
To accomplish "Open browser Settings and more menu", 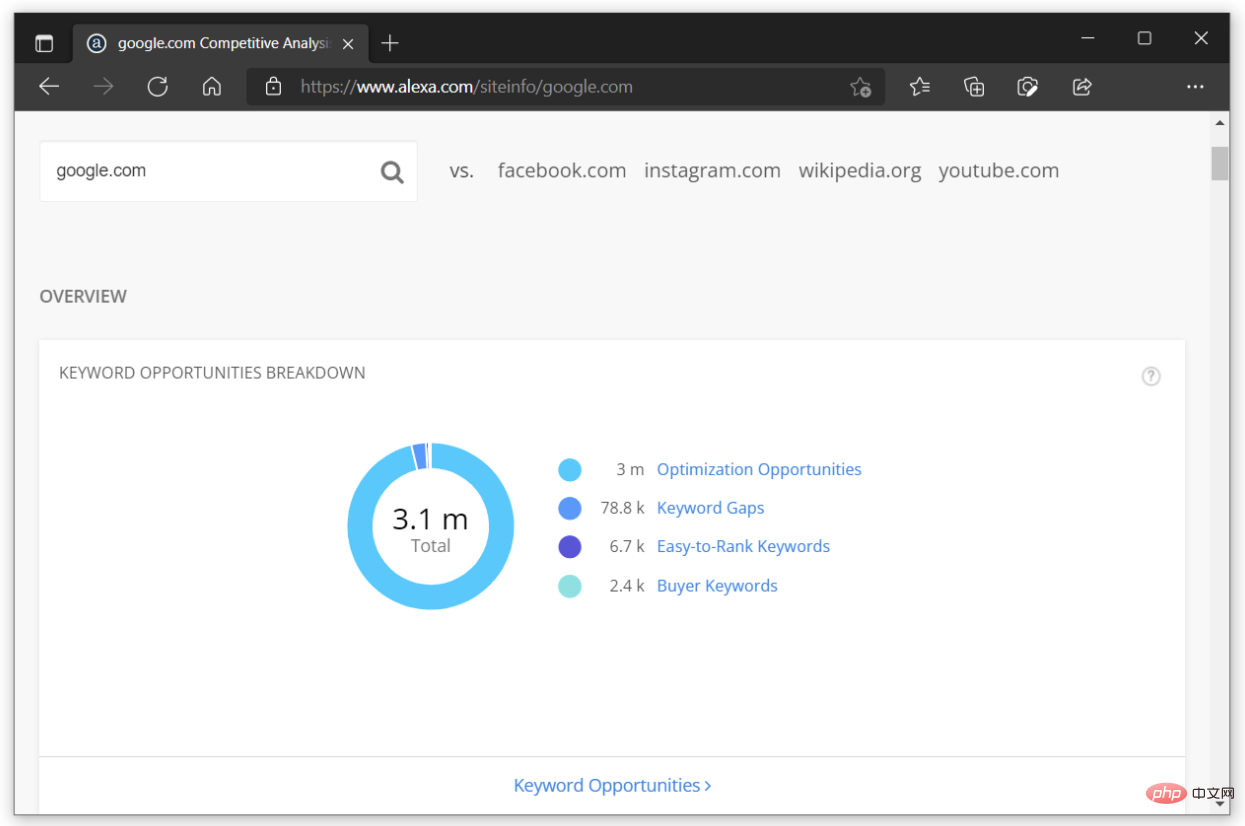I will click(x=1195, y=87).
